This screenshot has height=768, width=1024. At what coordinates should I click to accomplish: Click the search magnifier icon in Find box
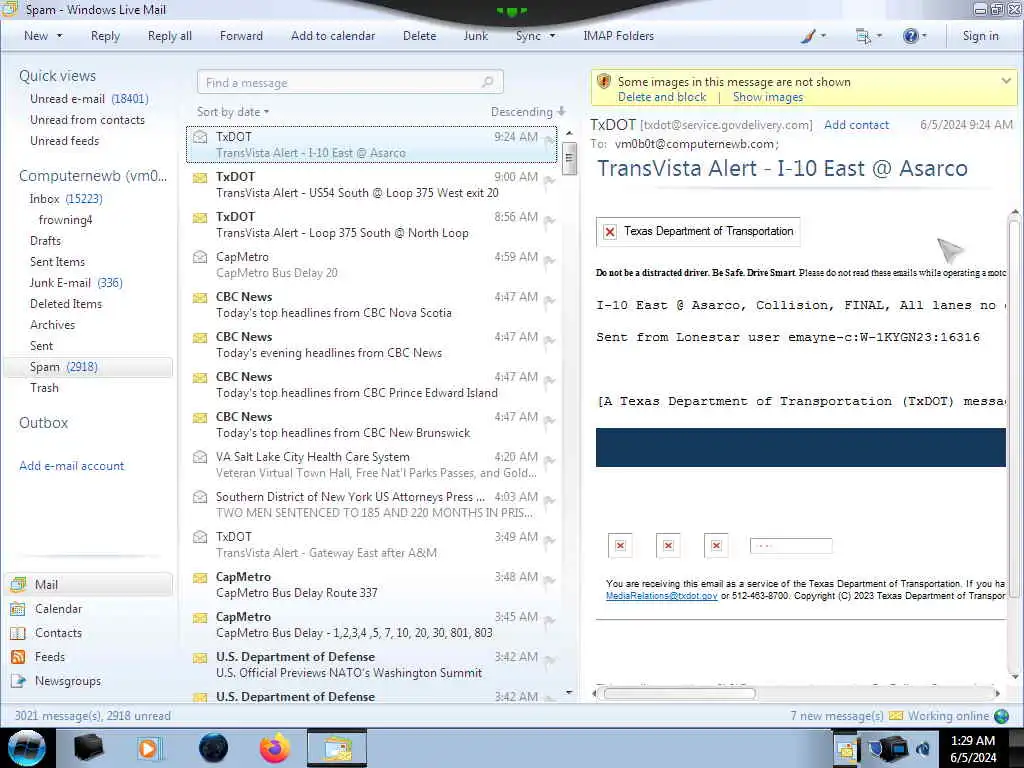[x=487, y=82]
